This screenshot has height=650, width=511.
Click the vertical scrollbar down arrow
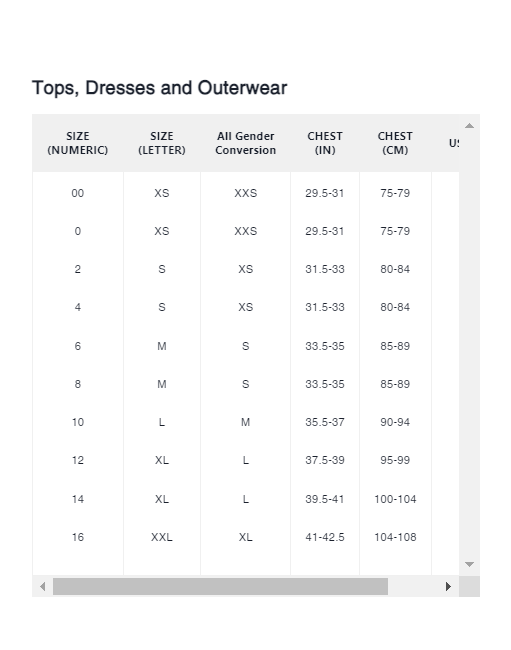tap(469, 564)
